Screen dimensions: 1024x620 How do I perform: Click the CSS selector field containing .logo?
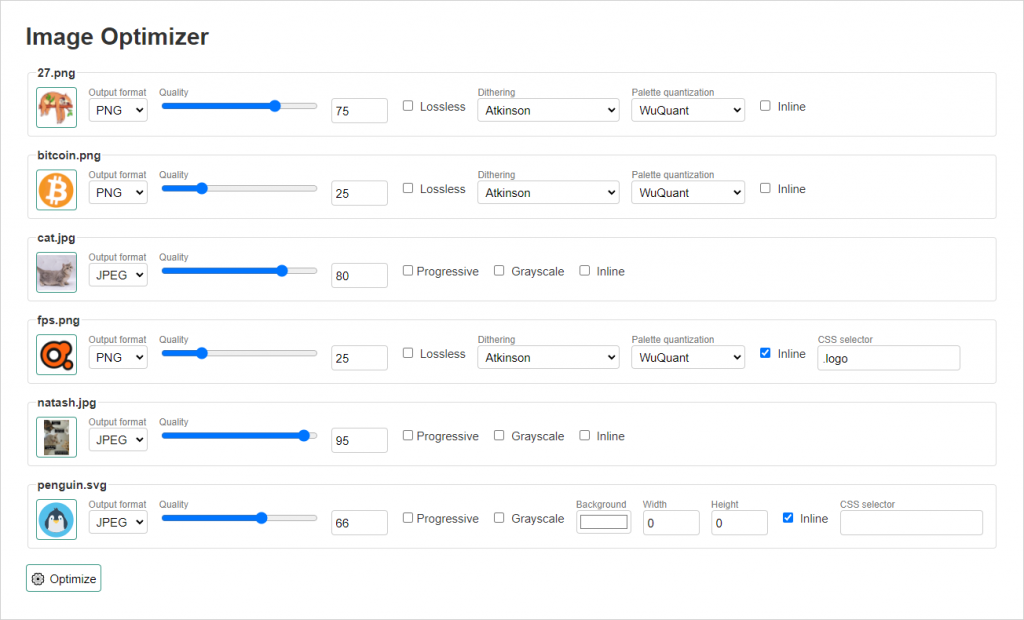tap(889, 358)
